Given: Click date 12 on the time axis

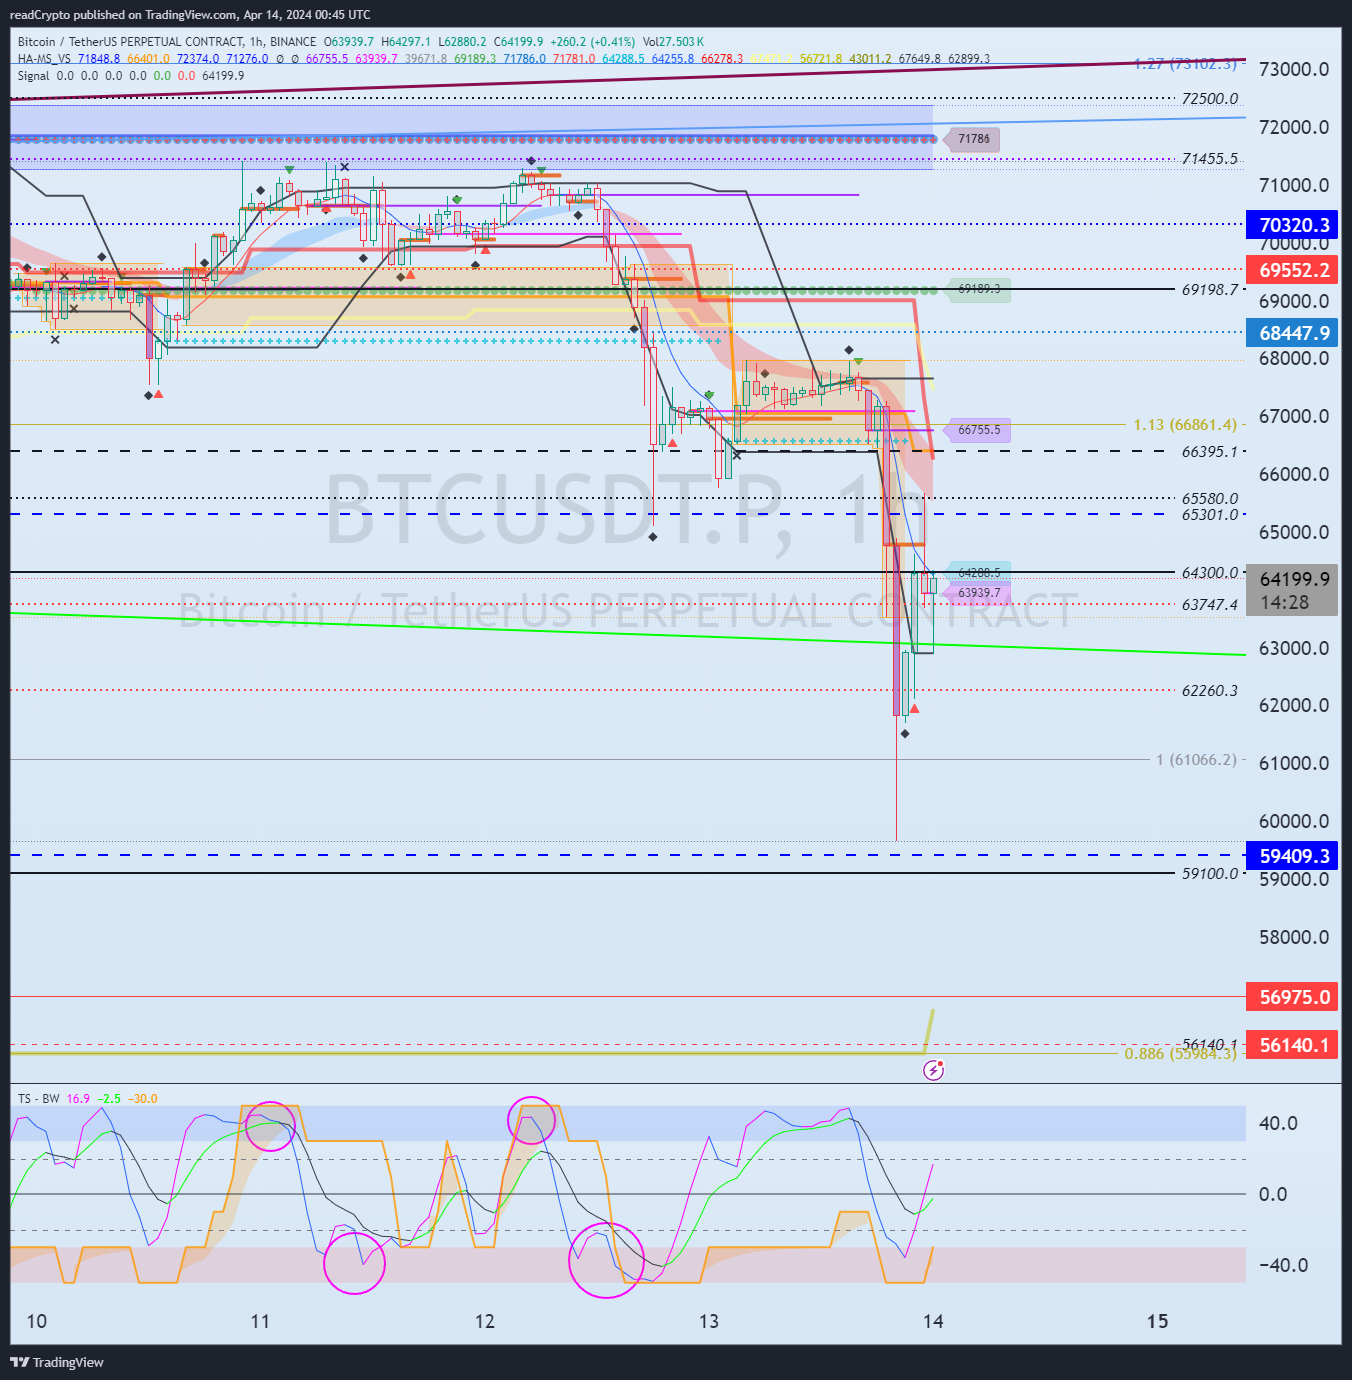Looking at the screenshot, I should (x=485, y=1322).
